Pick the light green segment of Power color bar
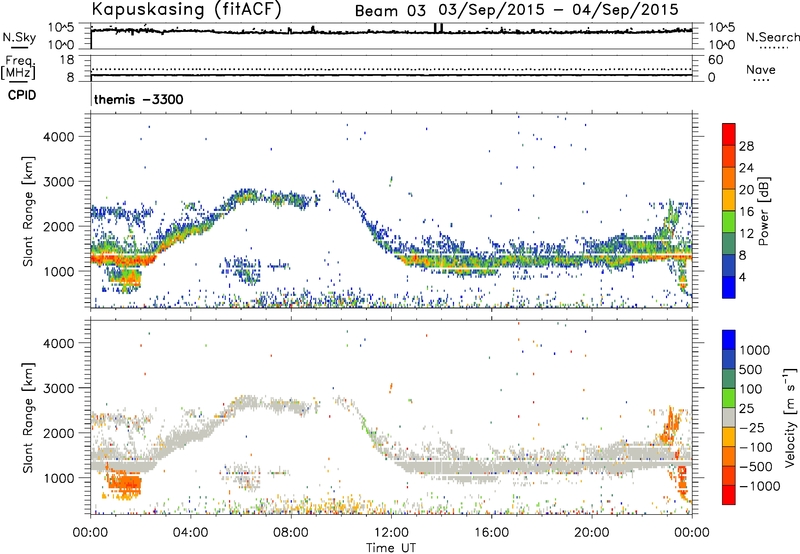The width and height of the screenshot is (800, 554). coord(729,221)
